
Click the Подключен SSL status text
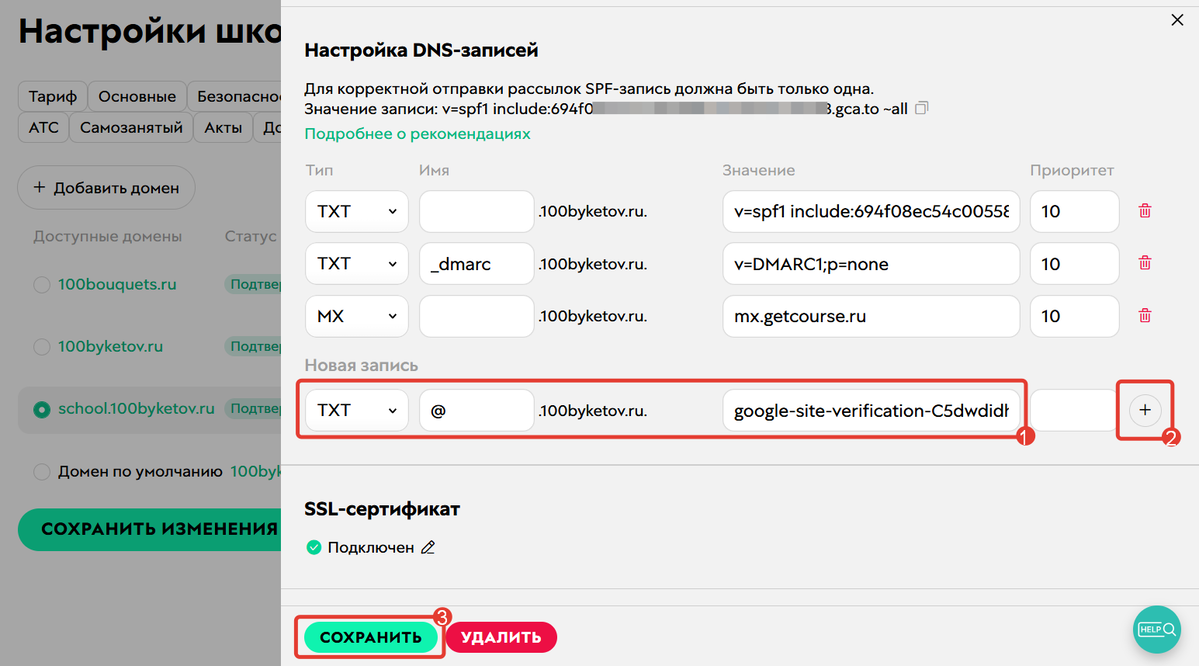(370, 547)
